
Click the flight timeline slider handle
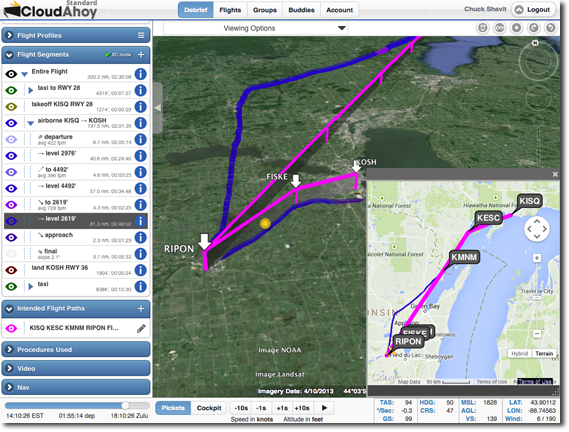tap(125, 405)
